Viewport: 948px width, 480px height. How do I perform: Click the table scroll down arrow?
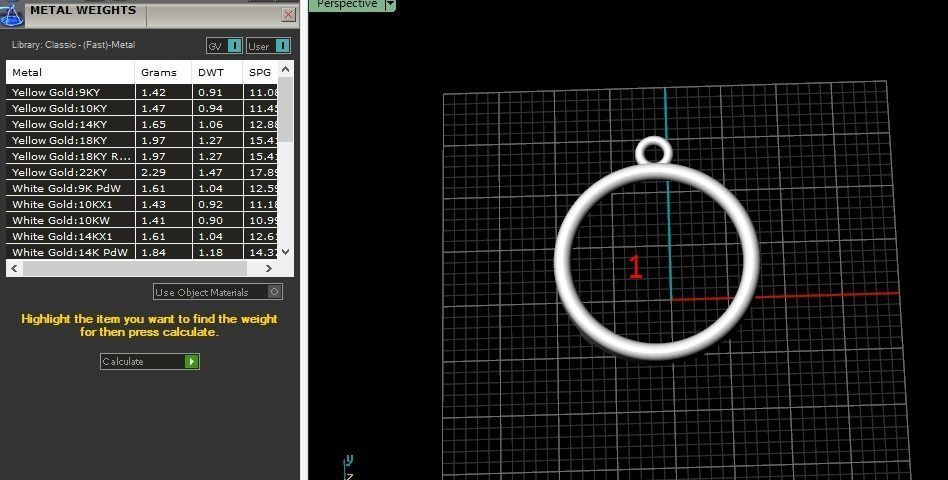(286, 251)
